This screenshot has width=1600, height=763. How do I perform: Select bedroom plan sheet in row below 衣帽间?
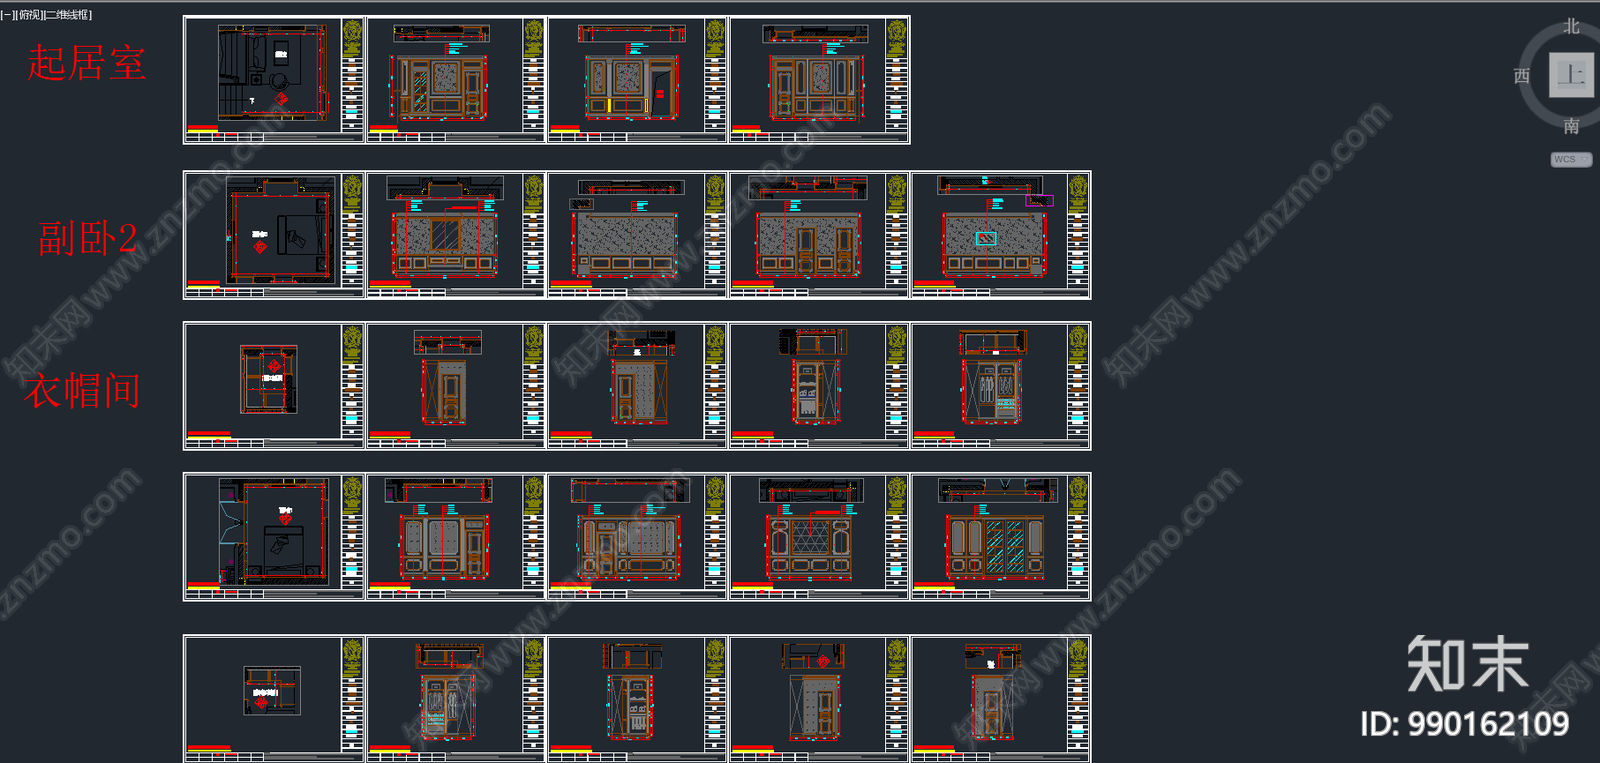coord(274,537)
